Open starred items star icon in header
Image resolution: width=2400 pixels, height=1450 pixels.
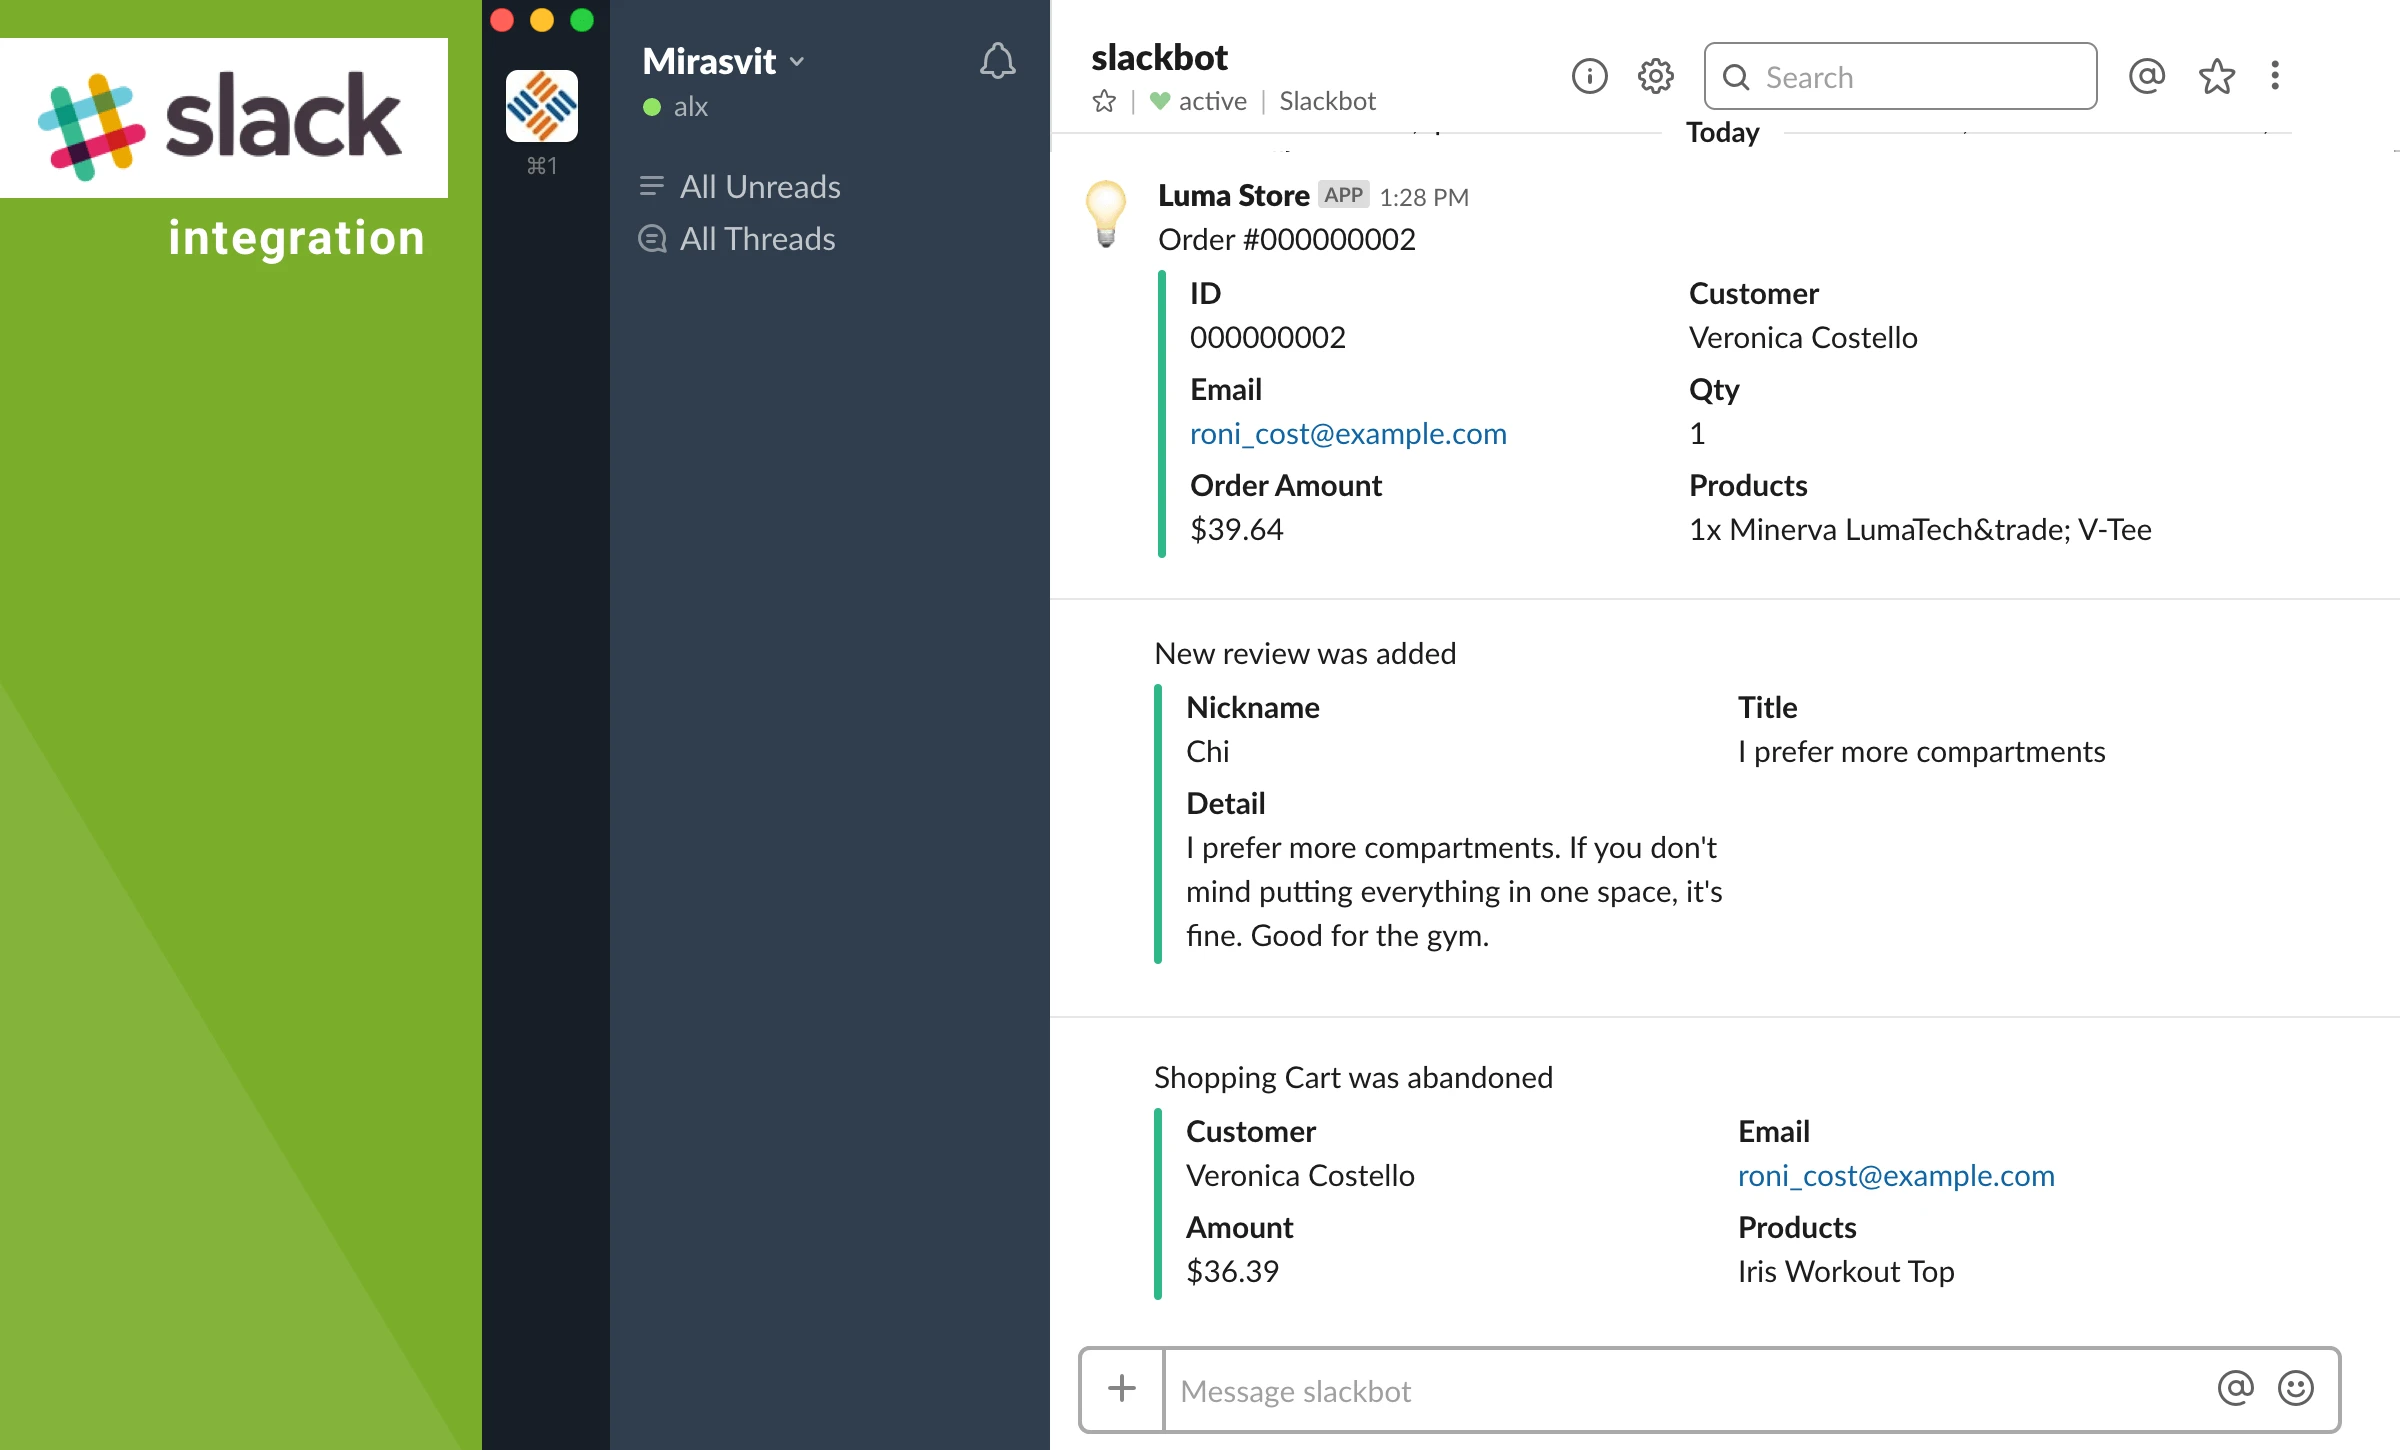(x=2216, y=76)
